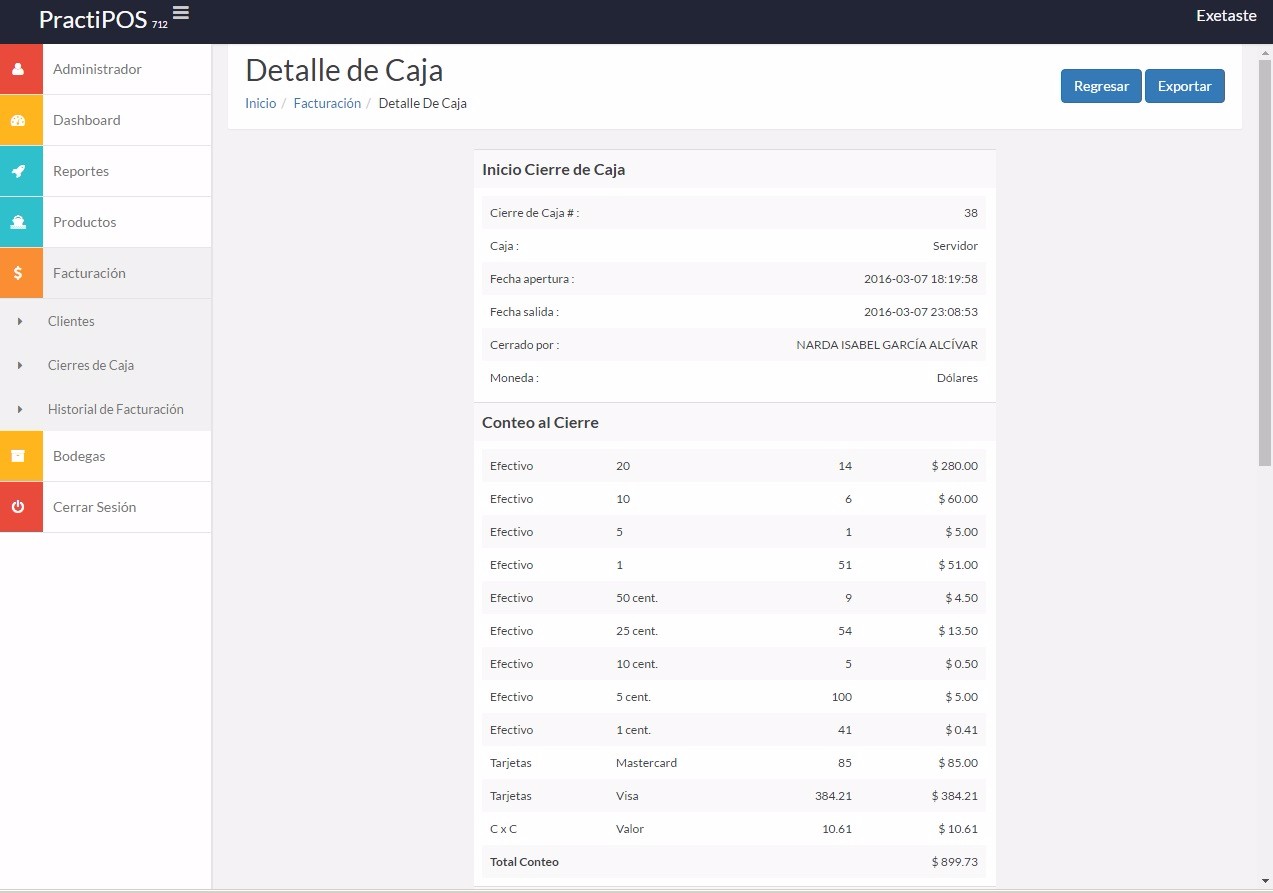Click the $ 10.61 amount

pyautogui.click(x=958, y=829)
